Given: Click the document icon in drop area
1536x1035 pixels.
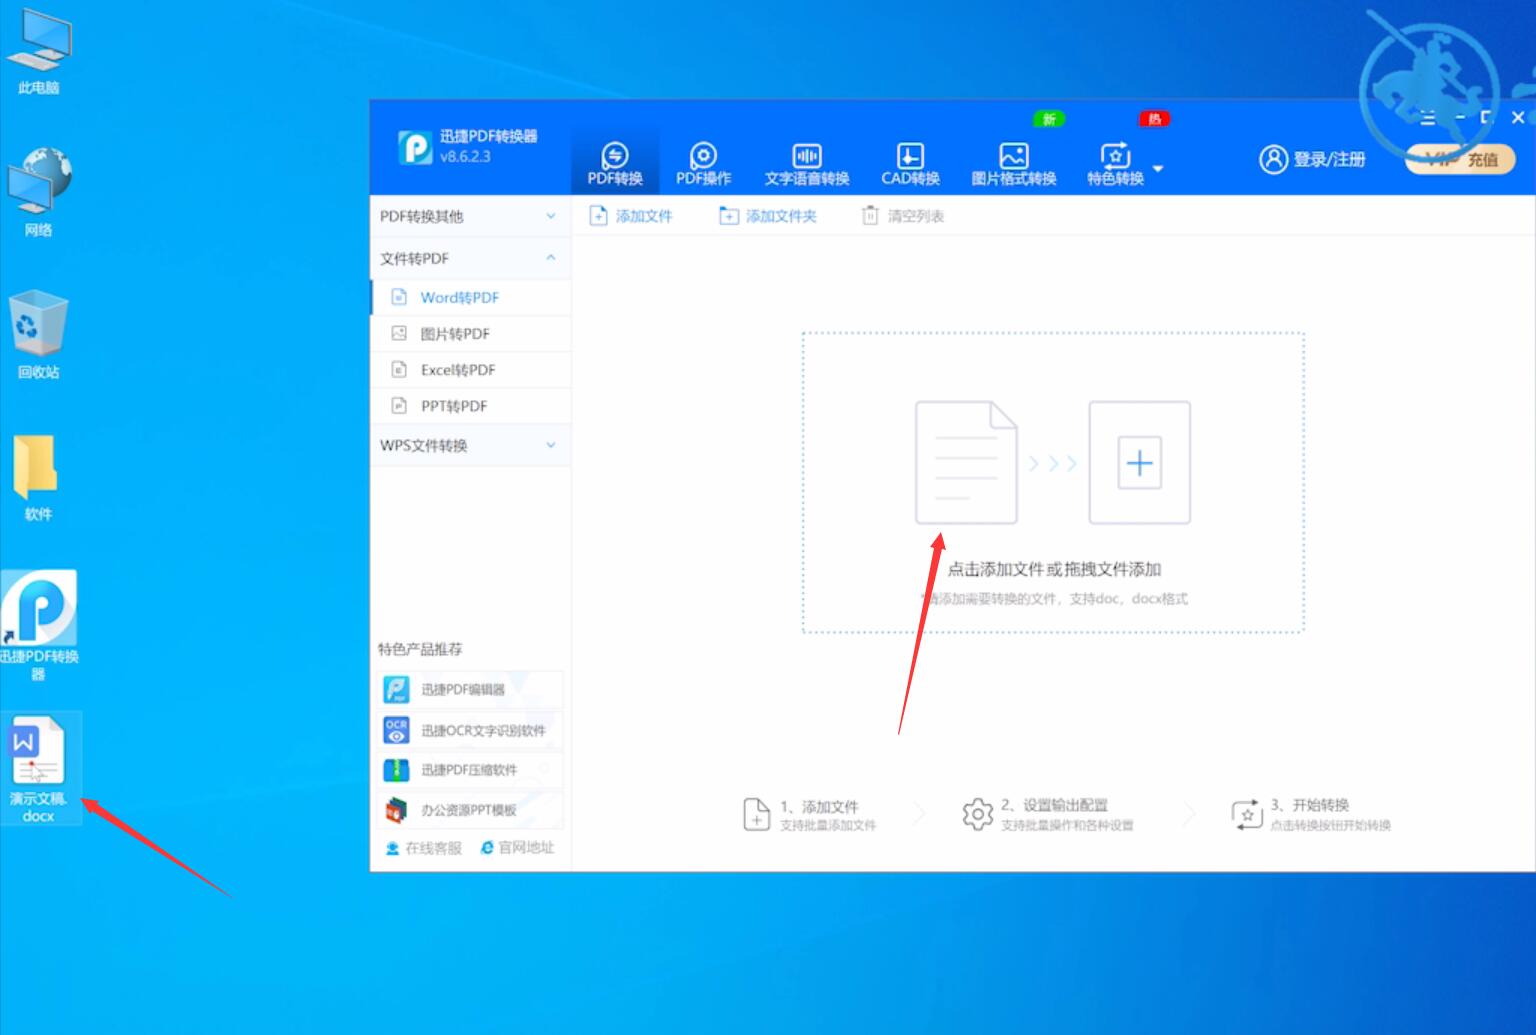Looking at the screenshot, I should pyautogui.click(x=966, y=463).
